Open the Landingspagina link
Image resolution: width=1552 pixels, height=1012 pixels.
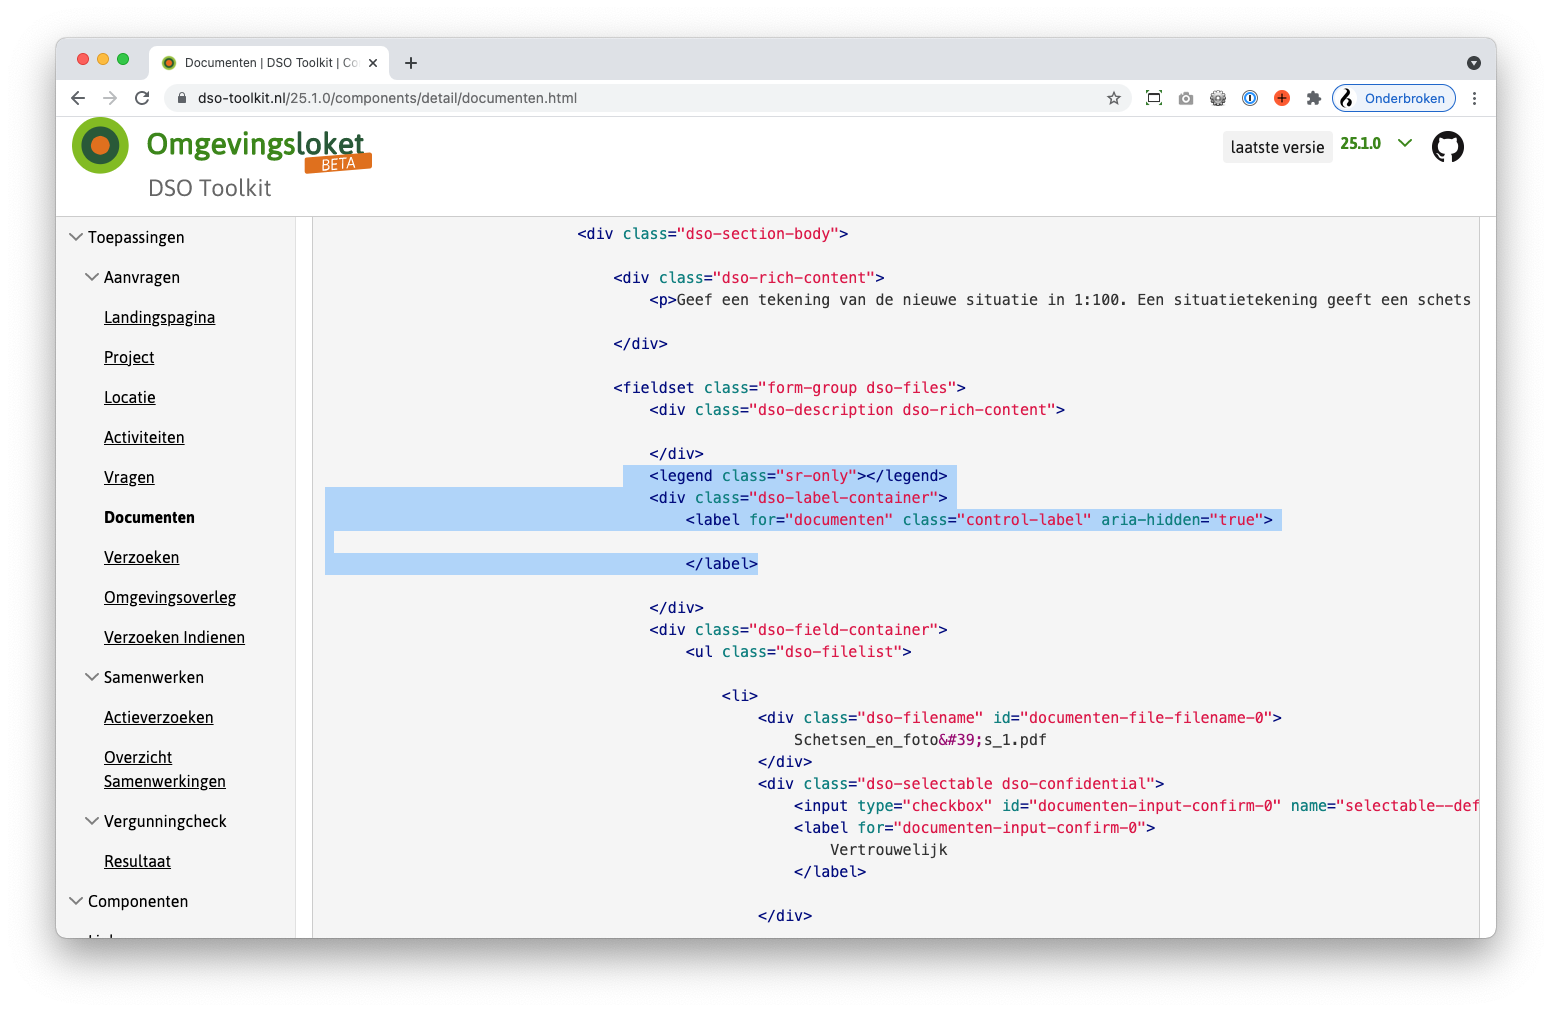point(159,317)
